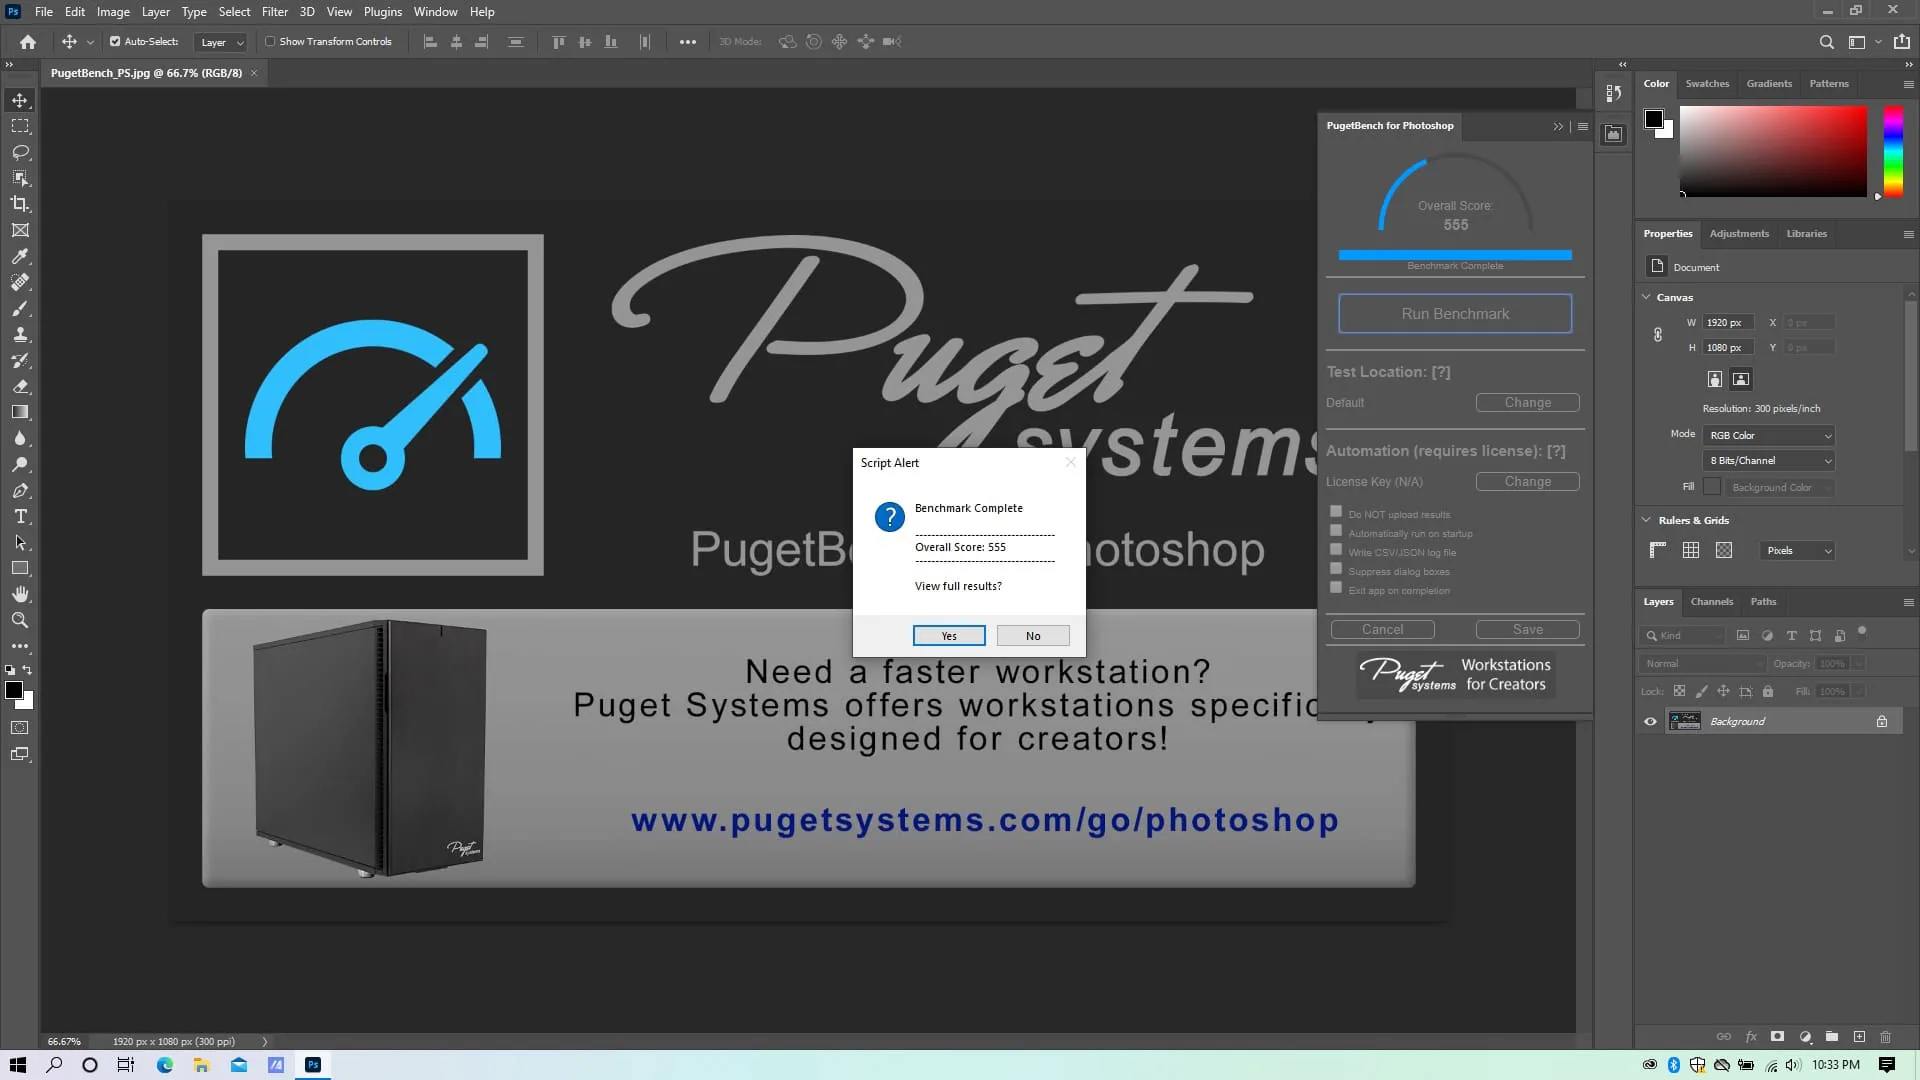Select the Eyedropper tool

coord(20,256)
